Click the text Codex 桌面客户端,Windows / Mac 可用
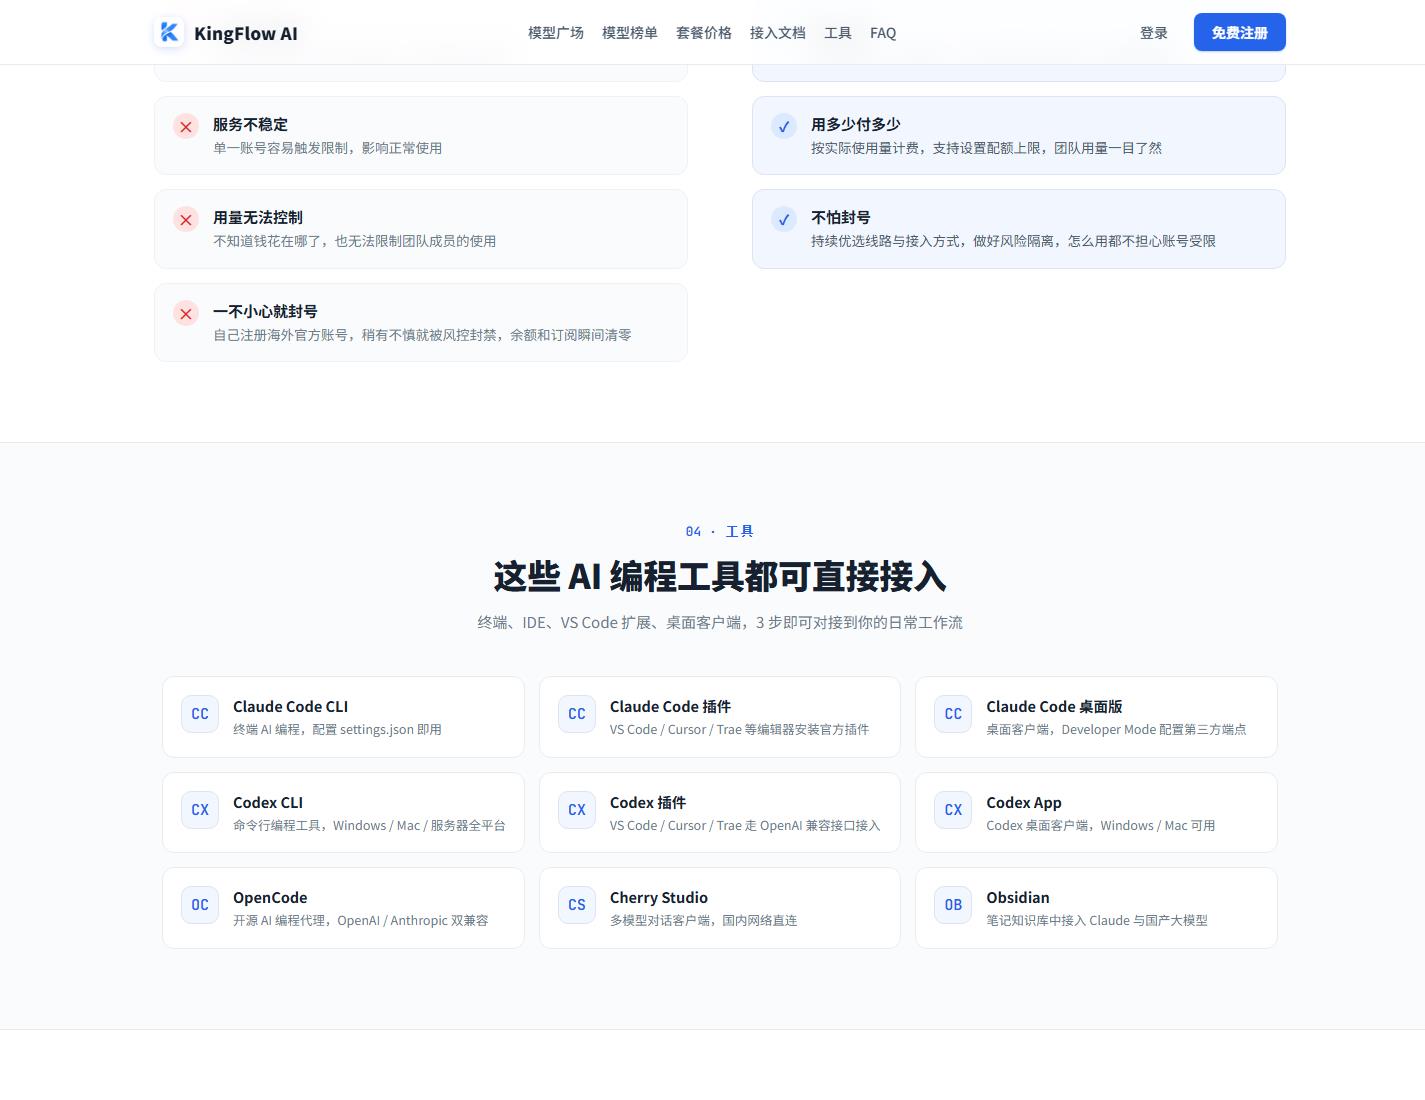 1100,825
